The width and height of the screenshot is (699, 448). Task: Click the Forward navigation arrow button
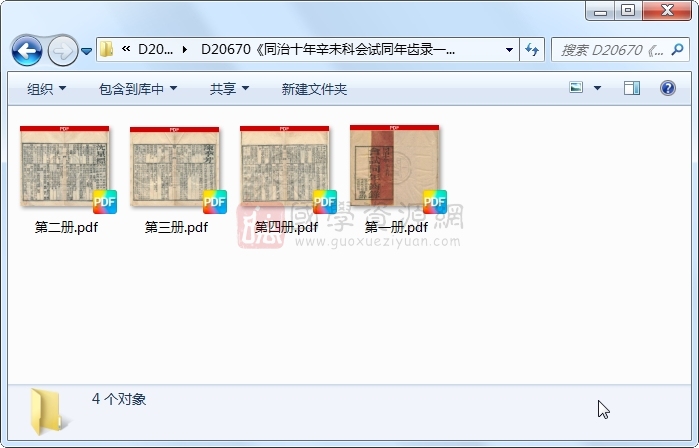coord(61,49)
